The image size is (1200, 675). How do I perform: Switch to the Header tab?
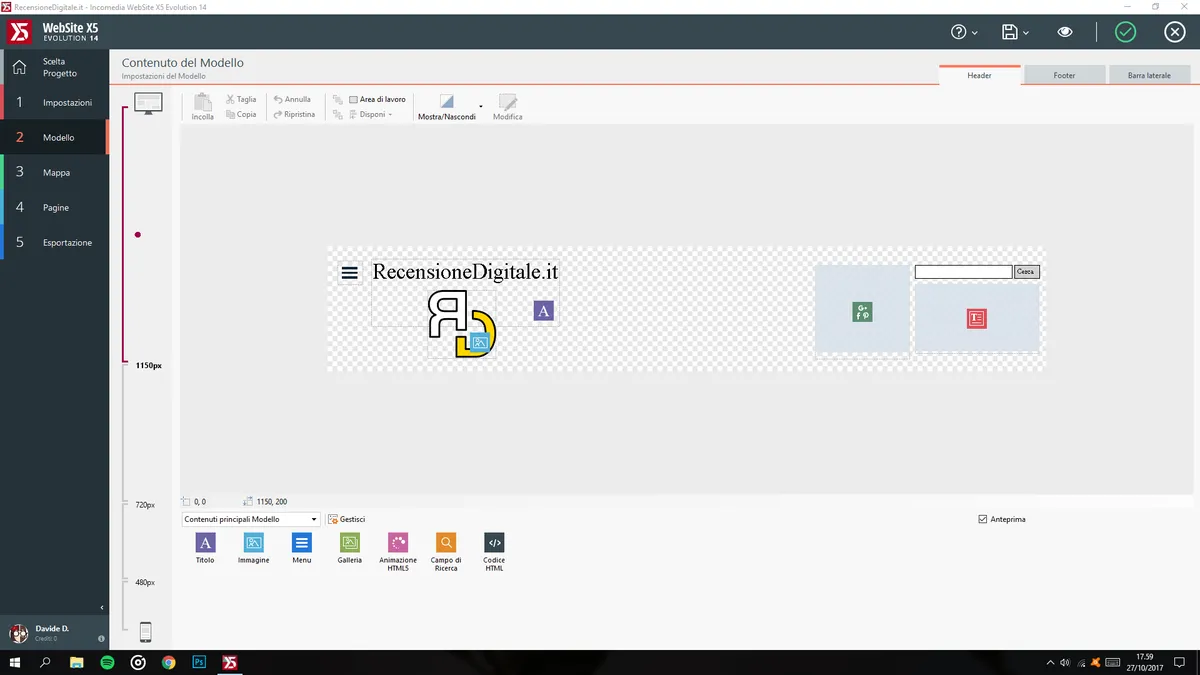pyautogui.click(x=979, y=75)
